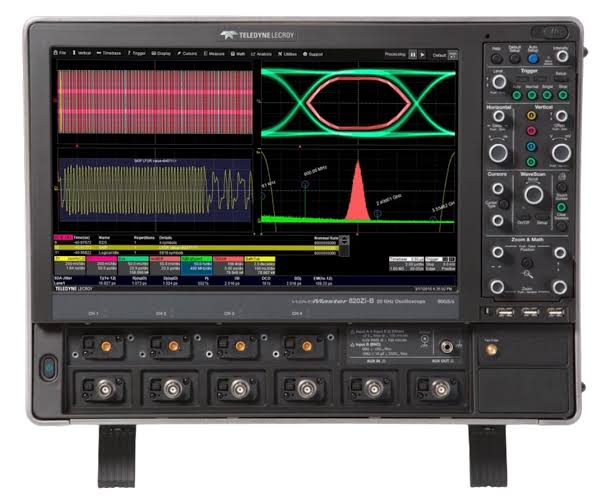The width and height of the screenshot is (611, 502).
Task: Open the Support menu
Action: tap(313, 54)
